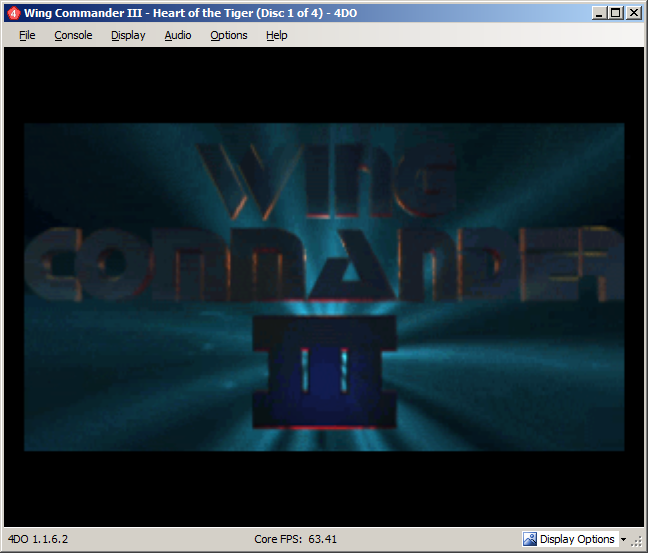The width and height of the screenshot is (648, 553).
Task: Open the Options menu
Action: [x=229, y=35]
